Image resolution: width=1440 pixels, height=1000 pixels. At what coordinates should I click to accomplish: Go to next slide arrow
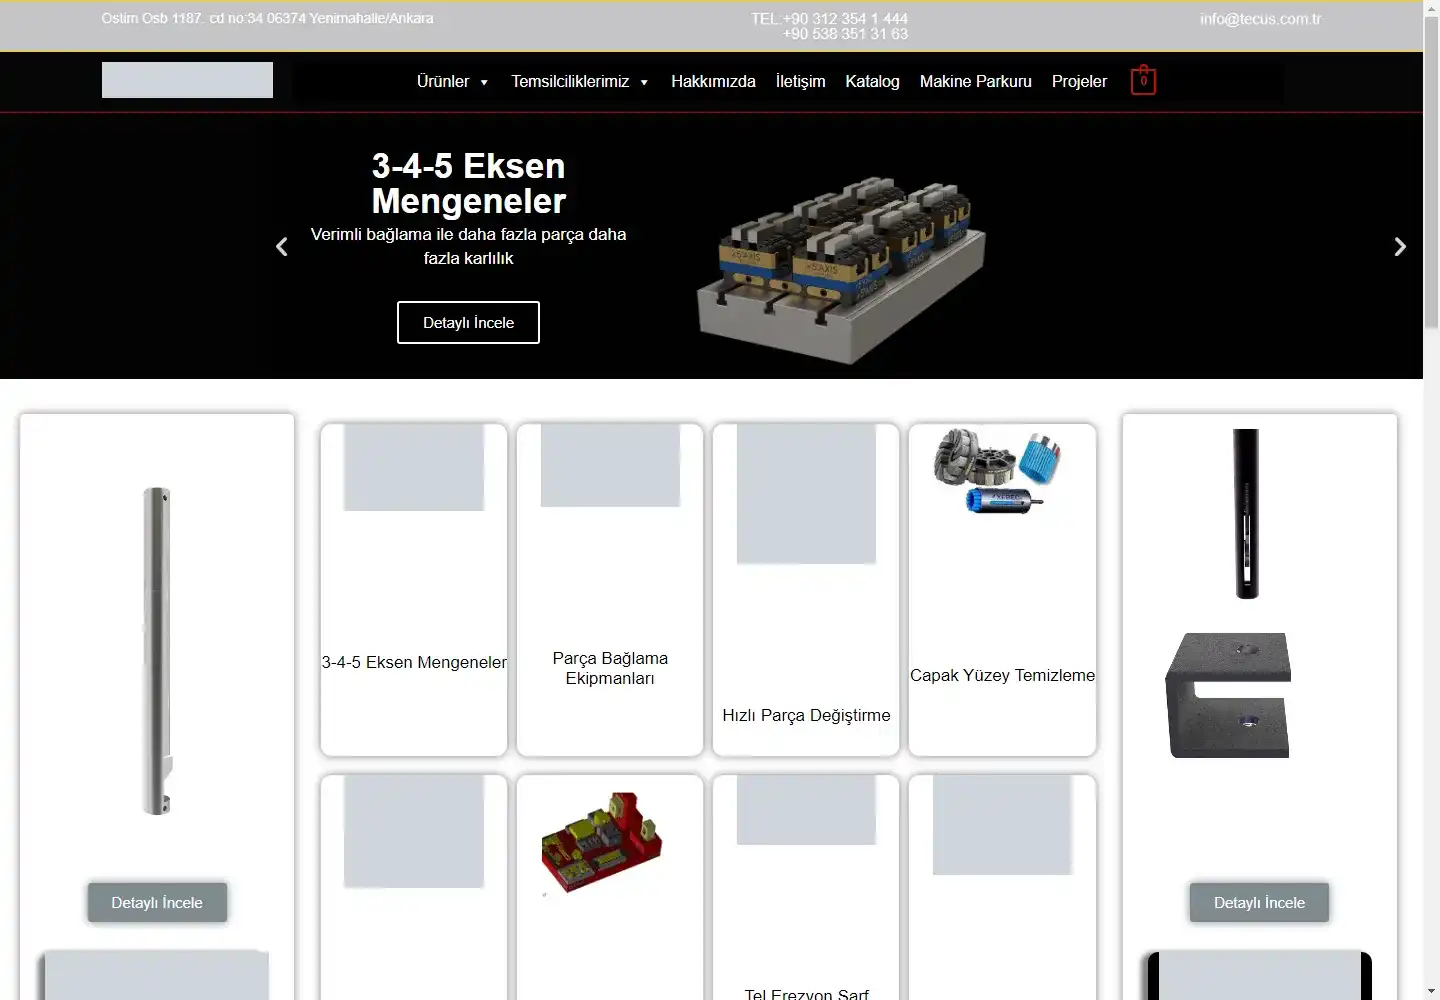click(x=1400, y=247)
